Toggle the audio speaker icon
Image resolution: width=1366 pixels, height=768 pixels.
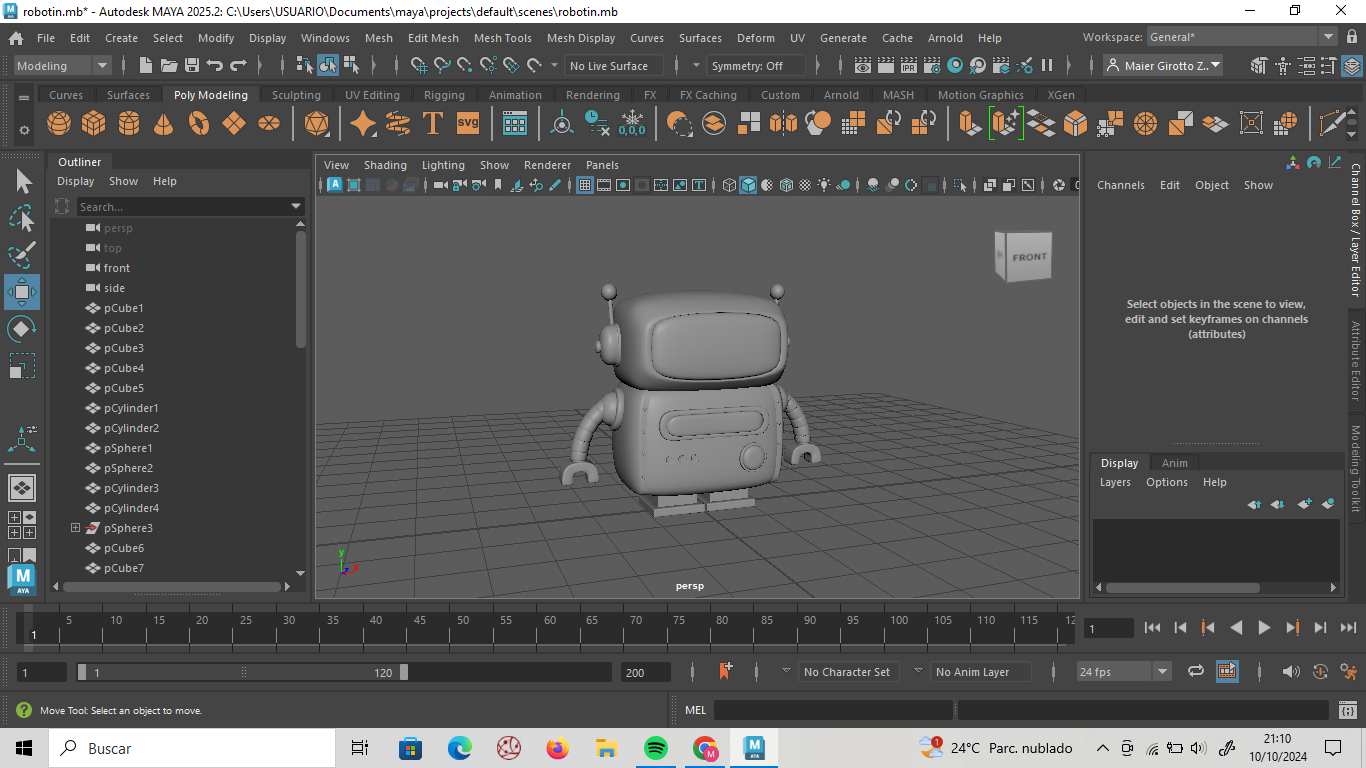pos(1291,672)
